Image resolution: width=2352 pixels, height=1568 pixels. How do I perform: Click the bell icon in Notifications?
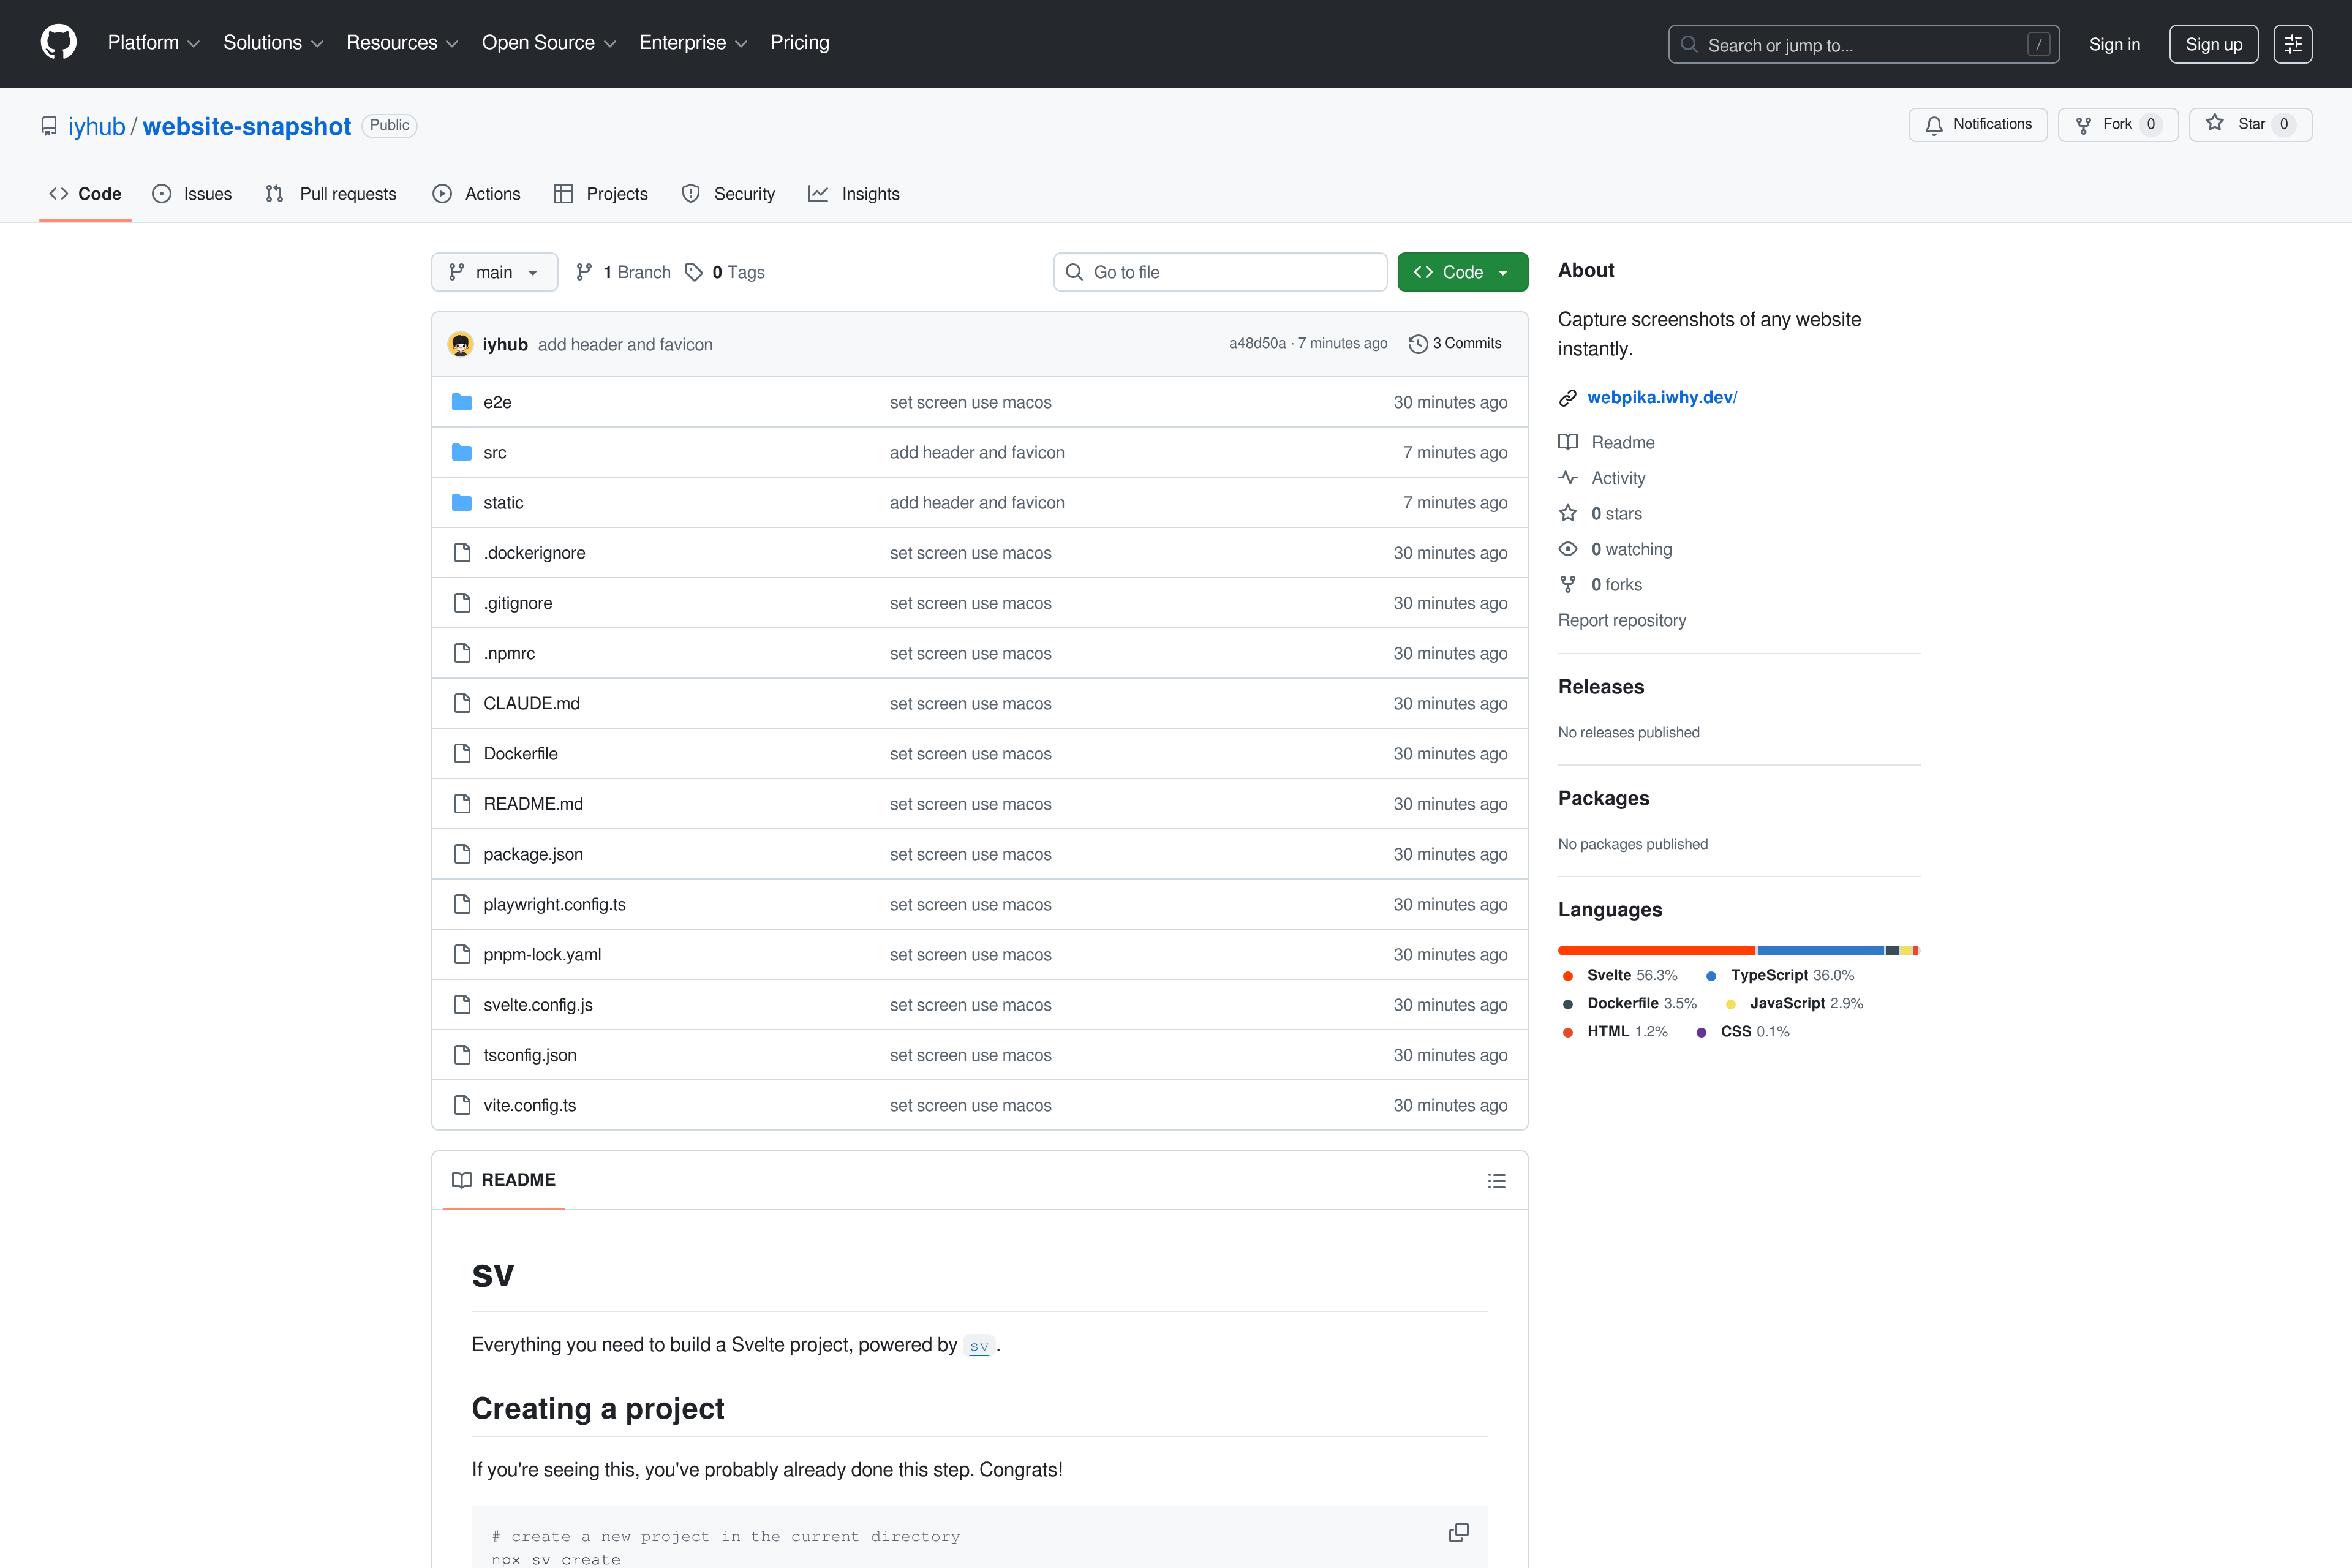pyautogui.click(x=1934, y=125)
